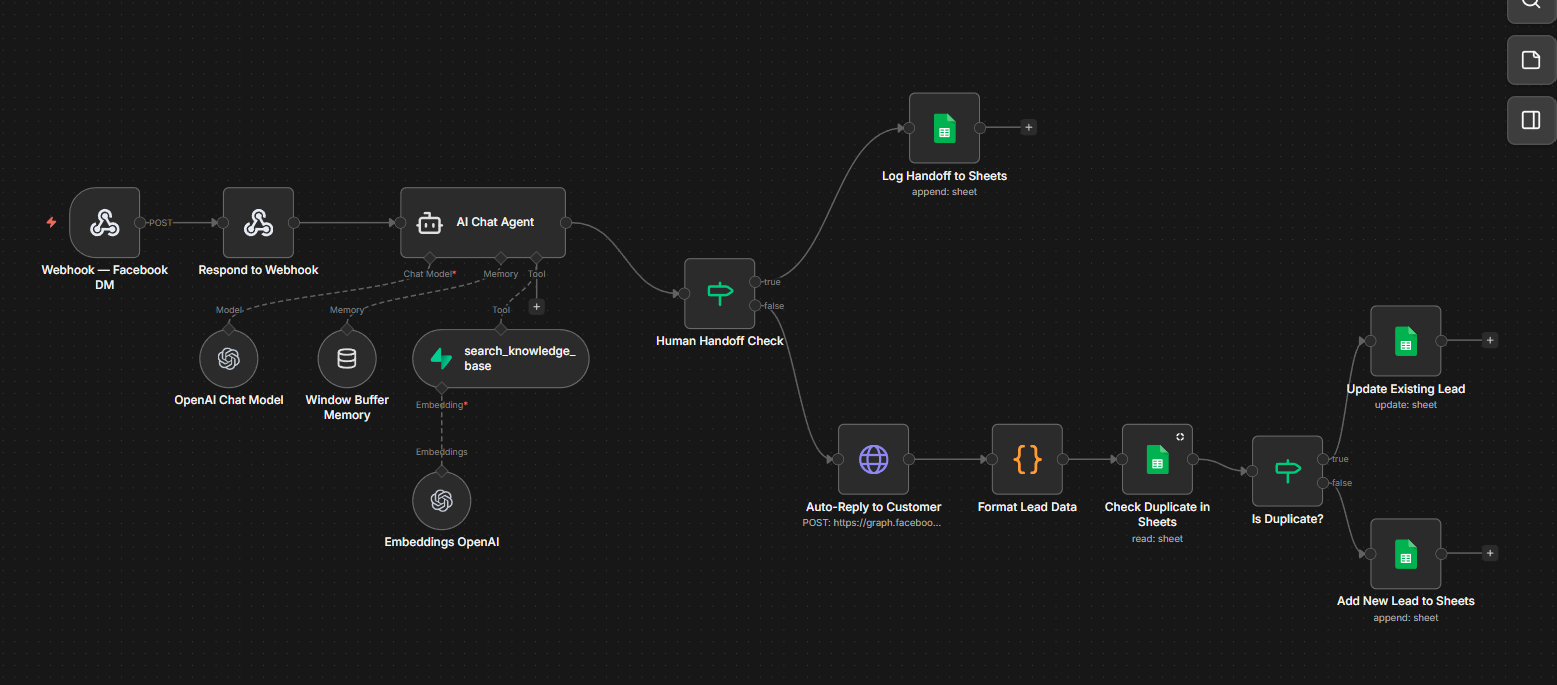Click the search icon in right sidebar
The image size is (1557, 685).
pyautogui.click(x=1531, y=5)
